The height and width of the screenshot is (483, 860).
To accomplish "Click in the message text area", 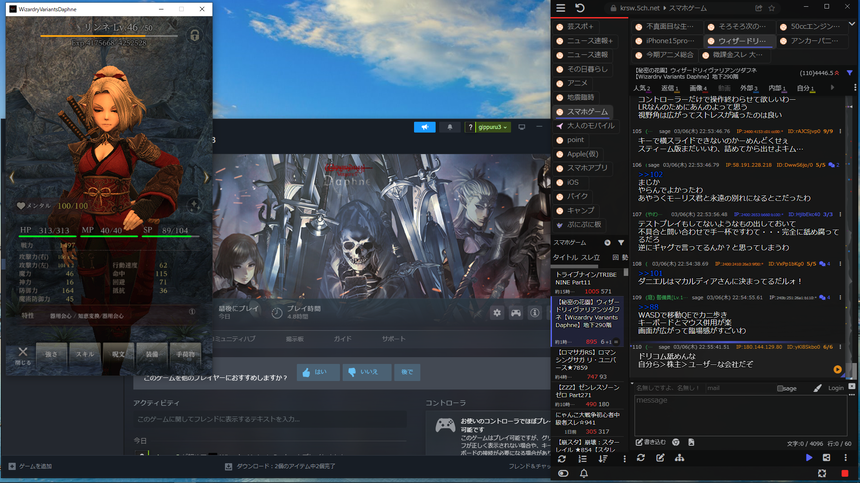I will tap(740, 415).
